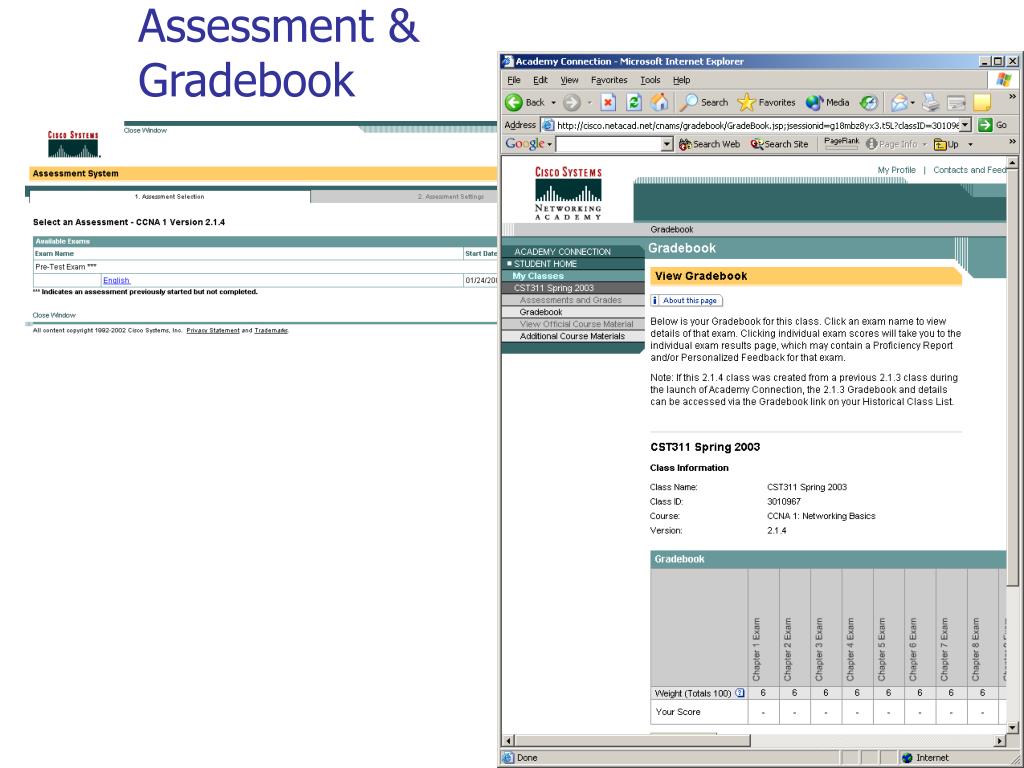Screen dimensions: 1024x768
Task: Open the Google logo options dropdown
Action: 550,144
